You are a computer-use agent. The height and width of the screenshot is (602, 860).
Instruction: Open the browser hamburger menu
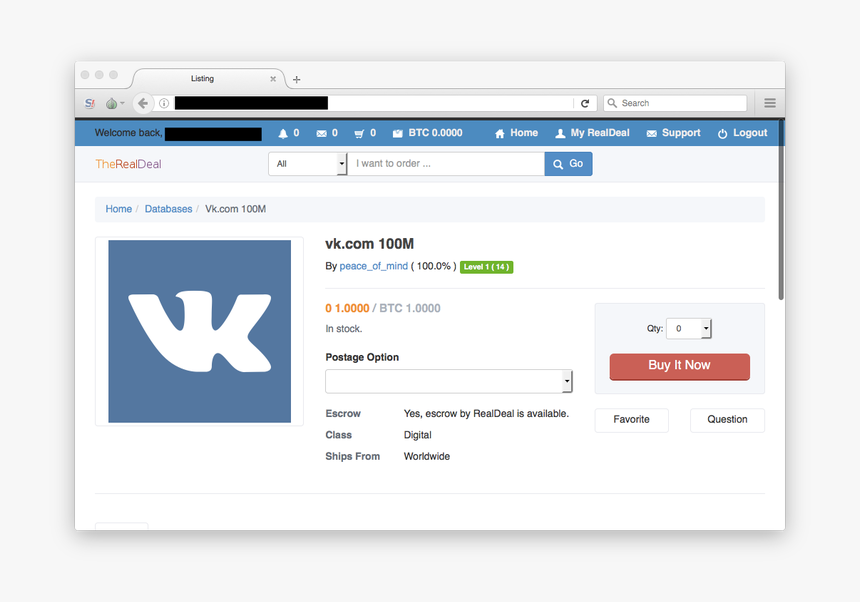770,103
